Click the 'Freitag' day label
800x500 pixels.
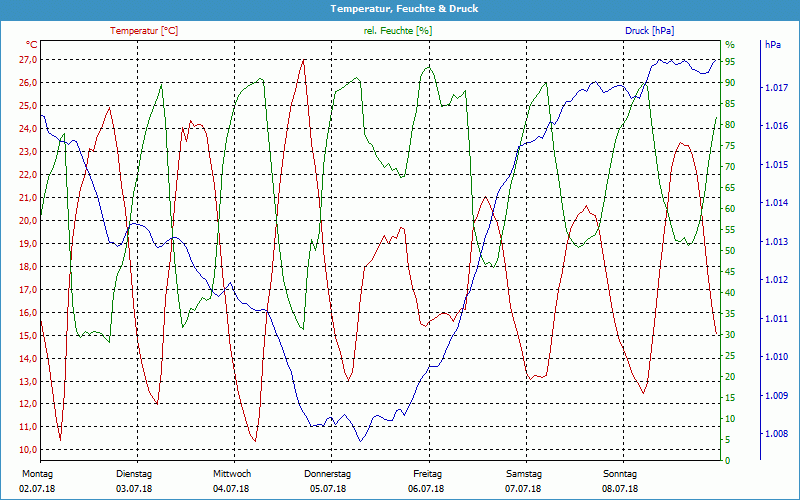click(x=428, y=474)
